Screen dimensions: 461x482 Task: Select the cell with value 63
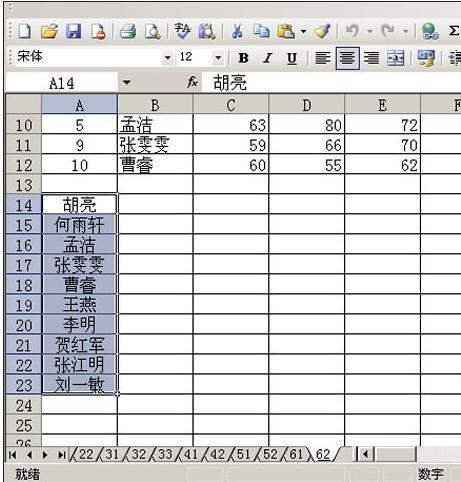pyautogui.click(x=231, y=125)
